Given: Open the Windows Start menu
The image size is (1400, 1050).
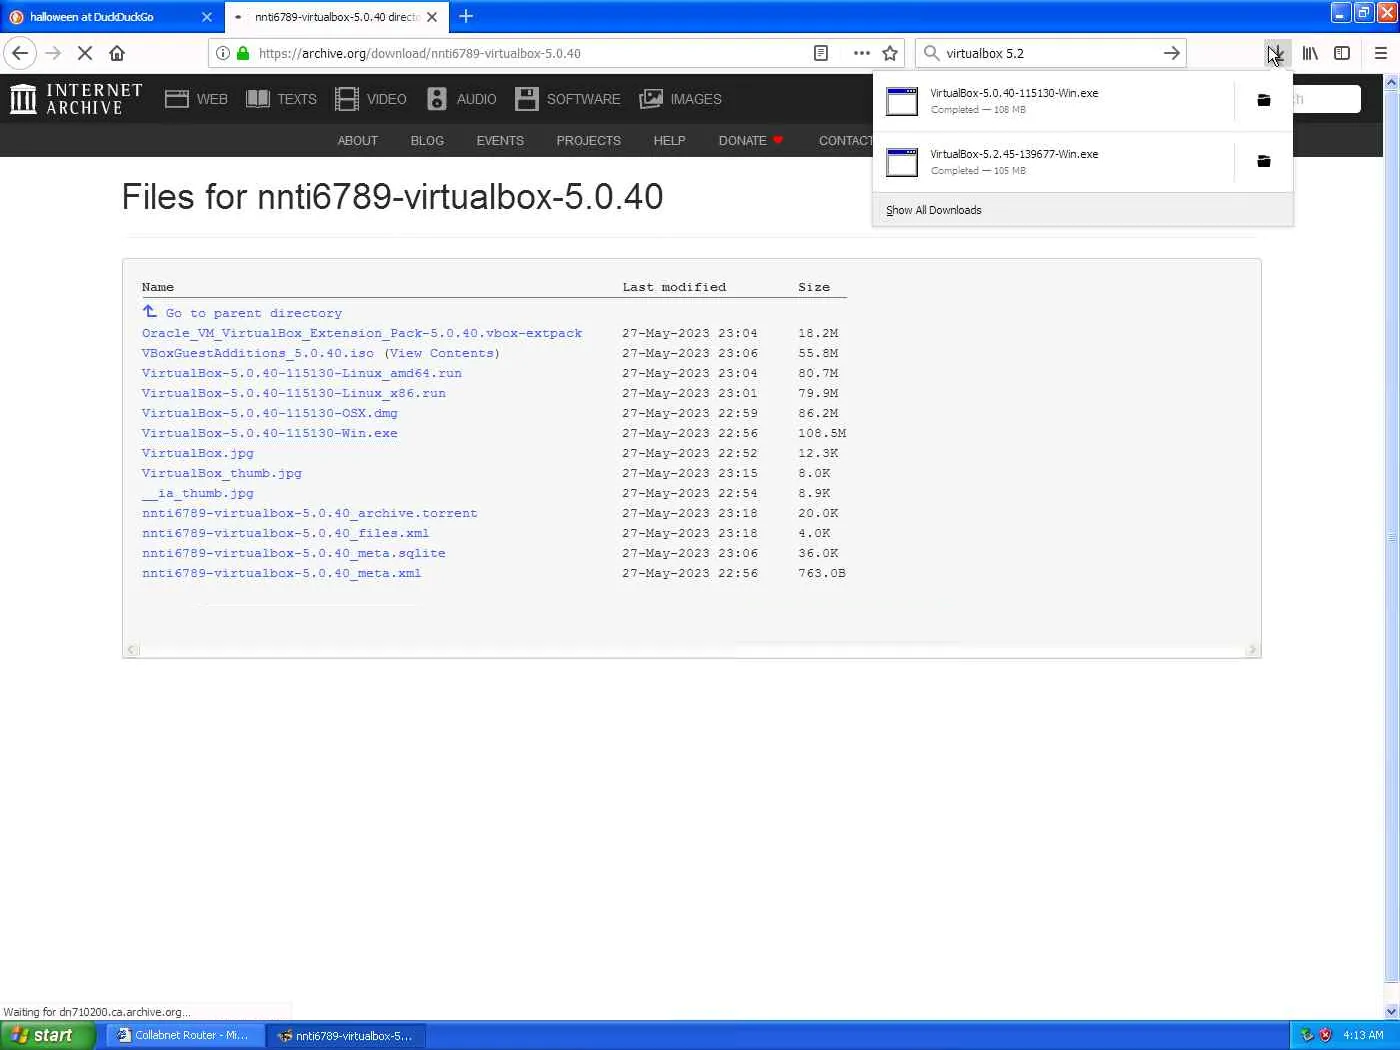Looking at the screenshot, I should coord(48,1035).
